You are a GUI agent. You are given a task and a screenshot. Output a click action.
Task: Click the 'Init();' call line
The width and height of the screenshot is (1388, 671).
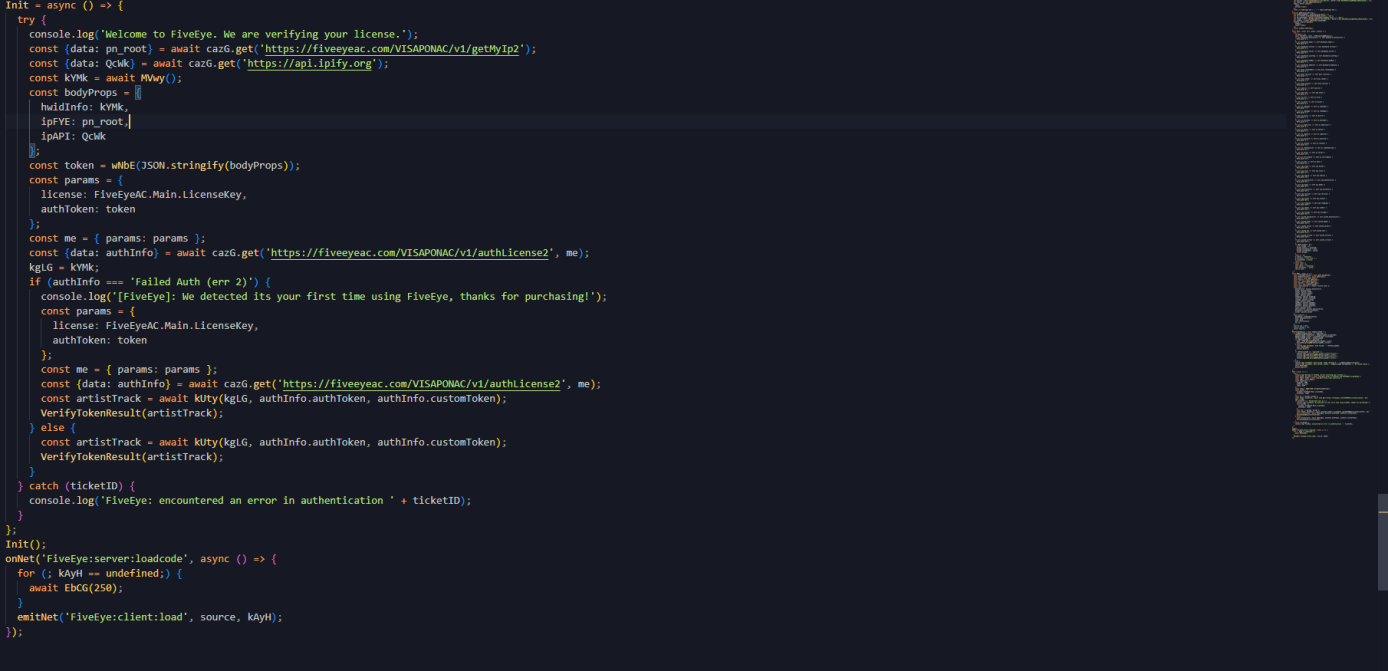click(26, 544)
